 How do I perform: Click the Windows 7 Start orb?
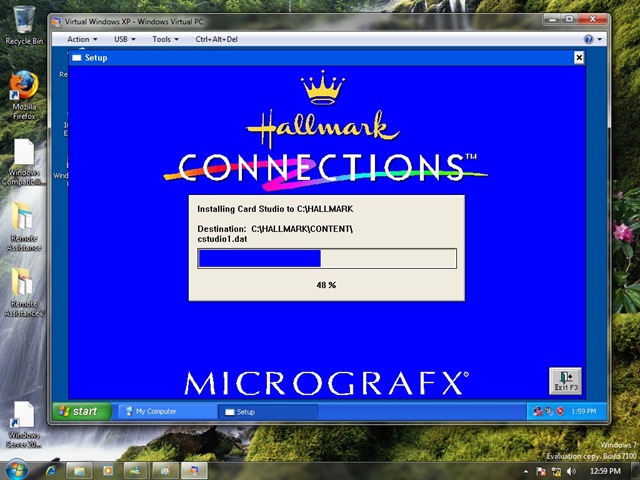[x=17, y=469]
